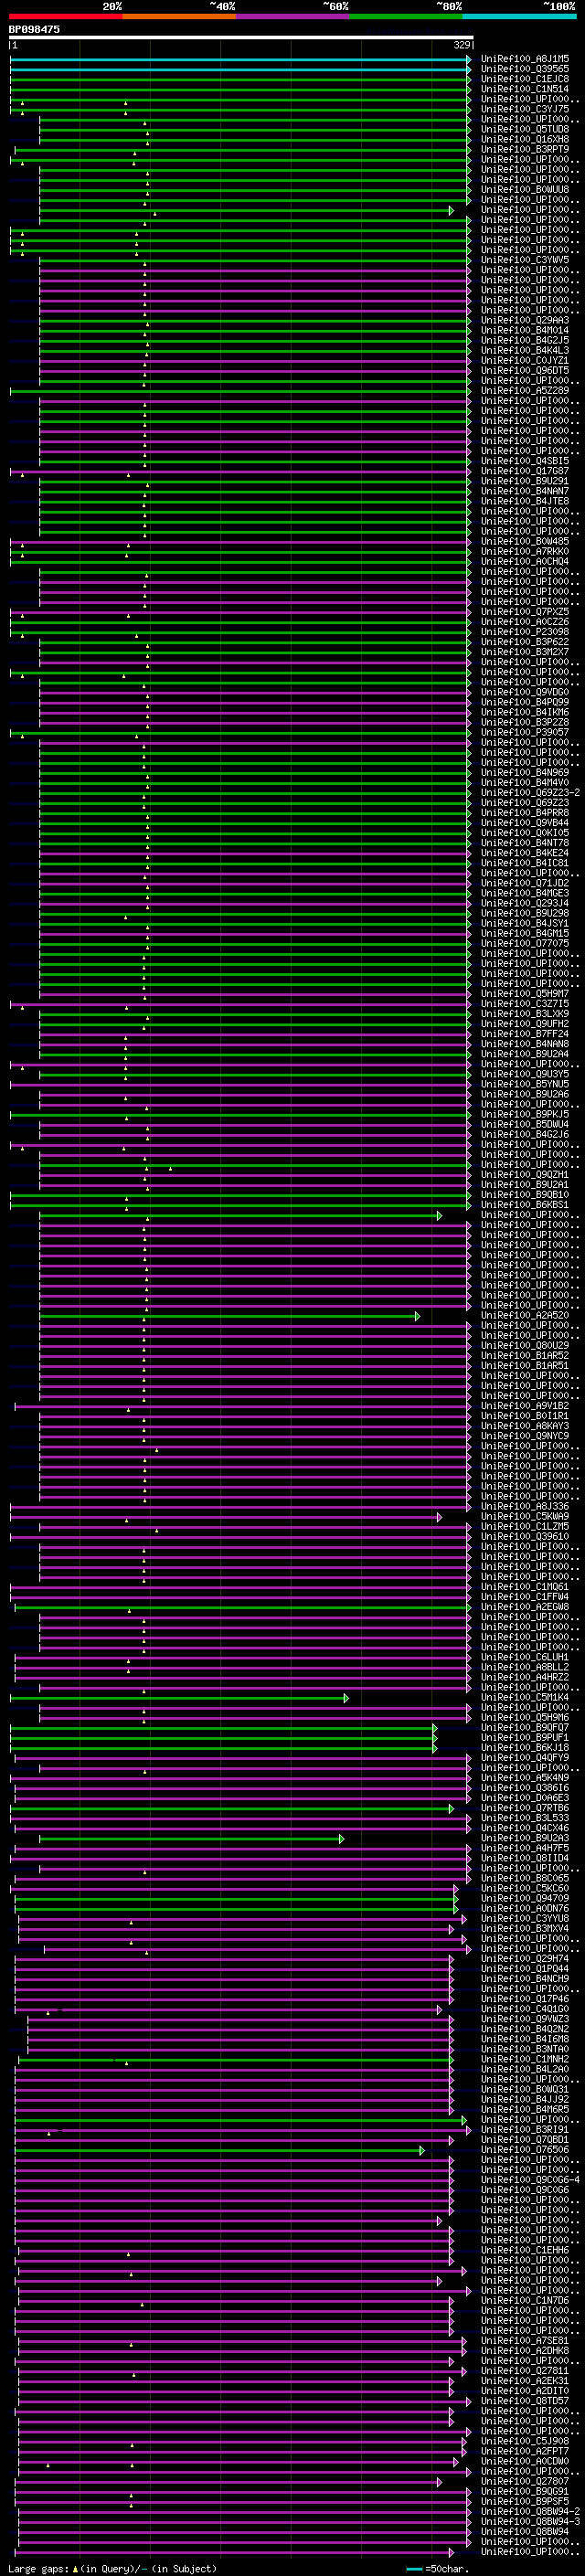Select the UniRef100_P23098 label
585x2576 pixels.
[525, 632]
